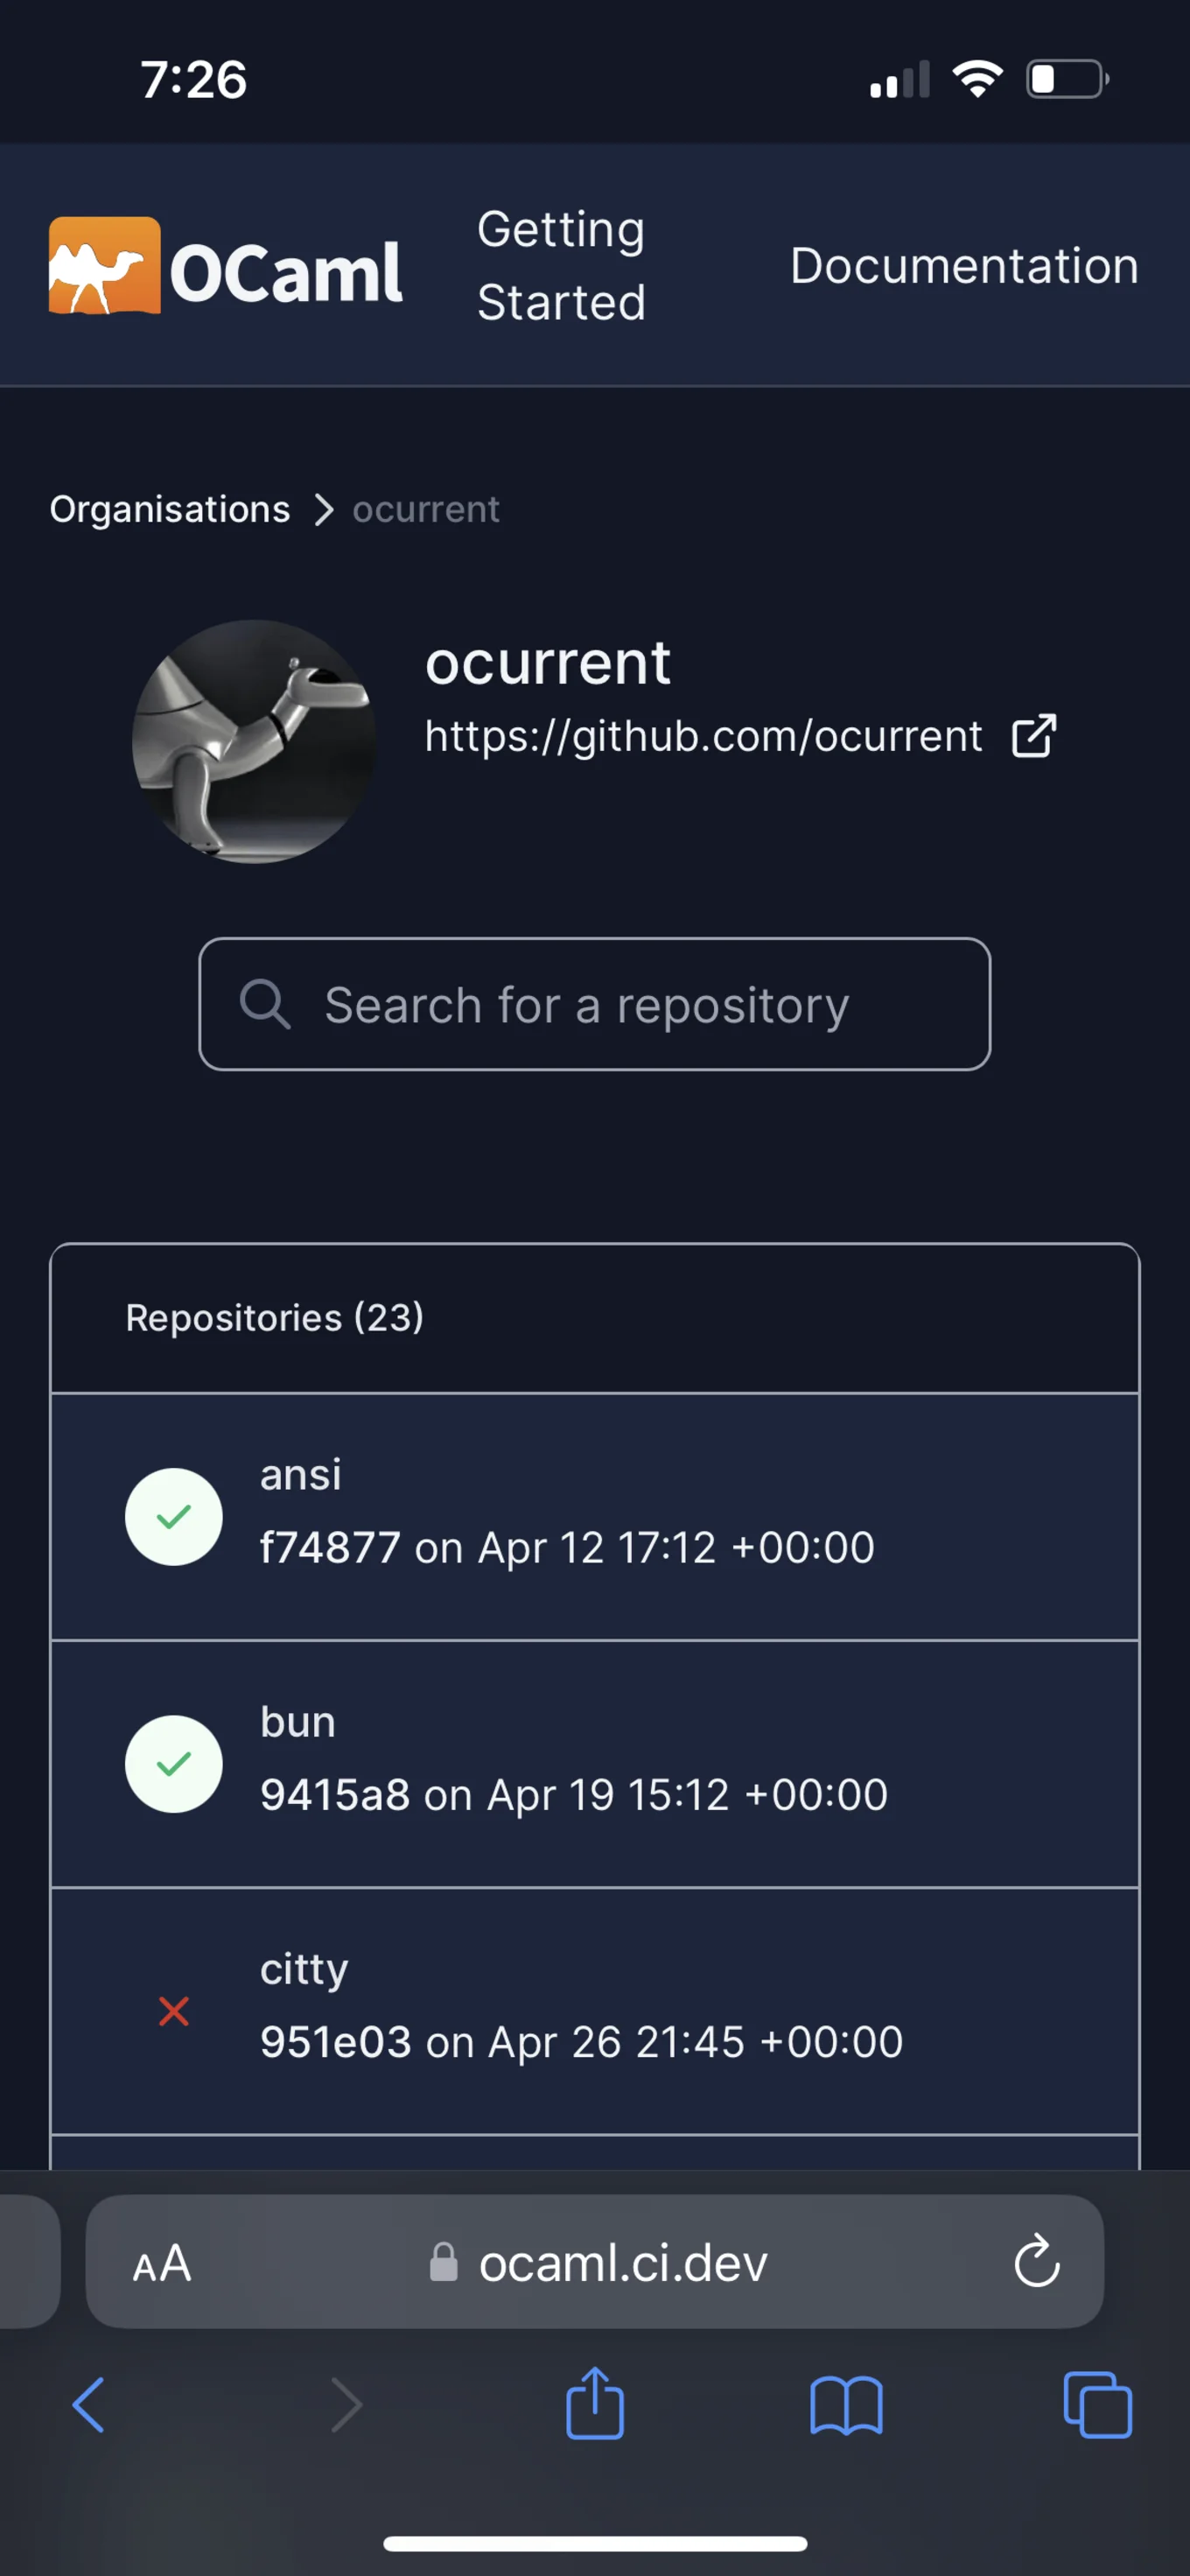Image resolution: width=1190 pixels, height=2576 pixels.
Task: Open the external GitHub link icon
Action: (1033, 736)
